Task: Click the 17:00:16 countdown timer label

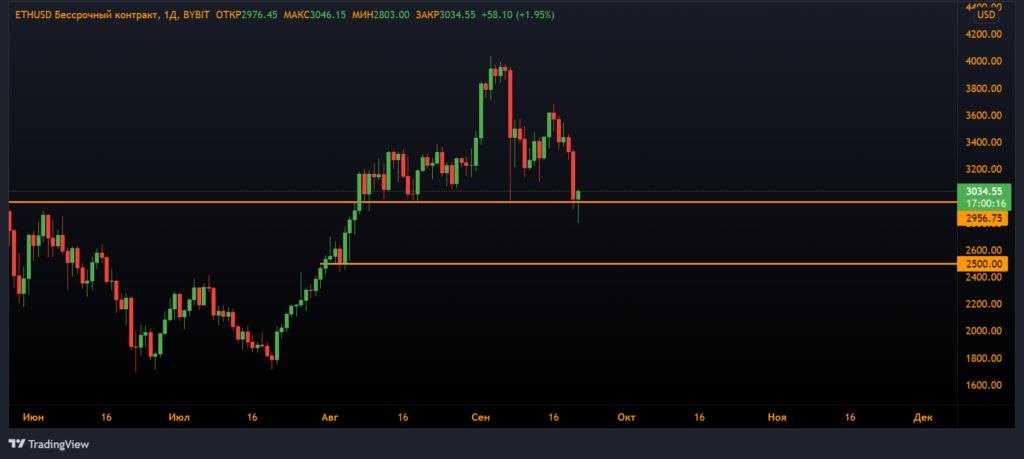Action: 985,203
